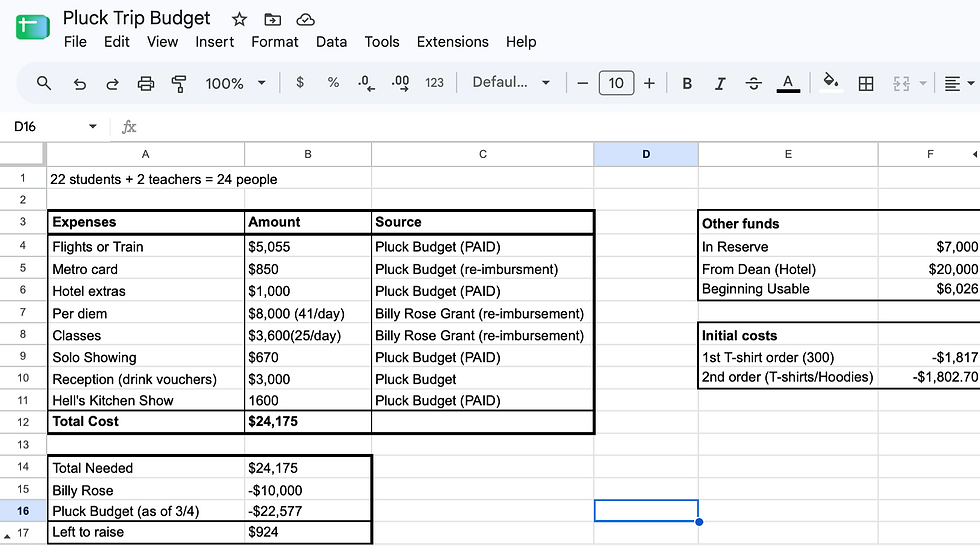The height and width of the screenshot is (546, 980).
Task: Select column A header
Action: coord(146,154)
